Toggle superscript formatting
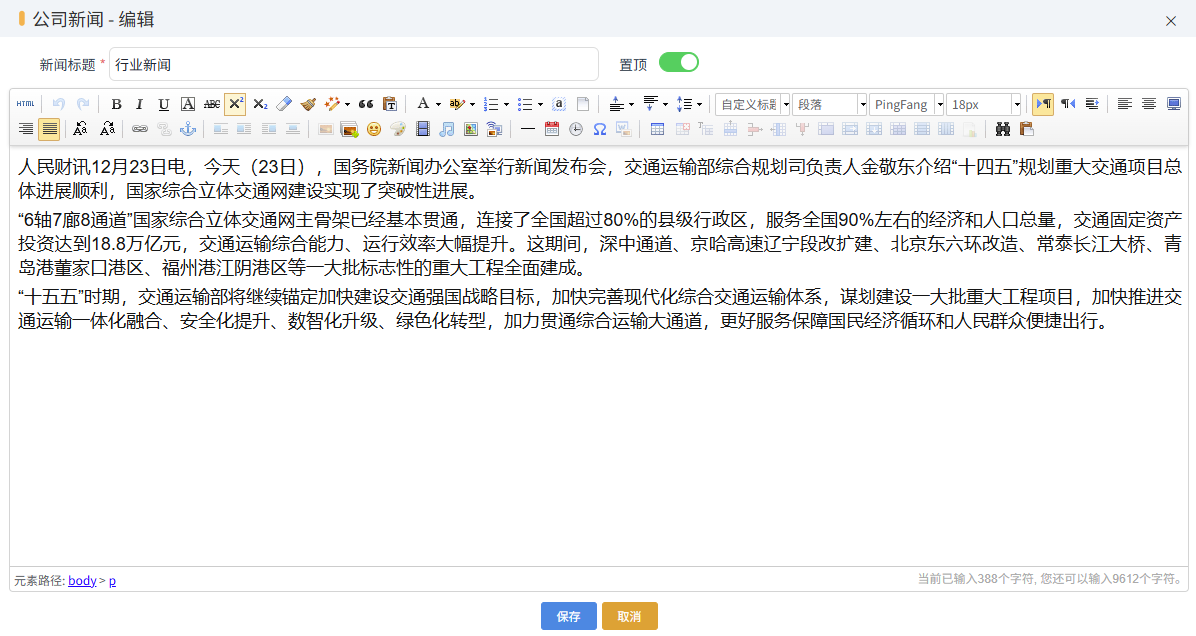1196x636 pixels. pos(235,104)
